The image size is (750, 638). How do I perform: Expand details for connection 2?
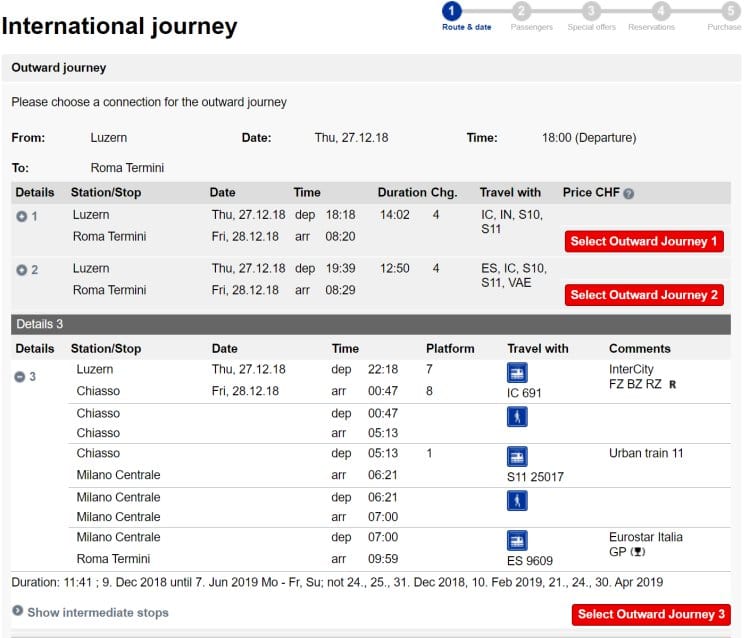click(21, 270)
